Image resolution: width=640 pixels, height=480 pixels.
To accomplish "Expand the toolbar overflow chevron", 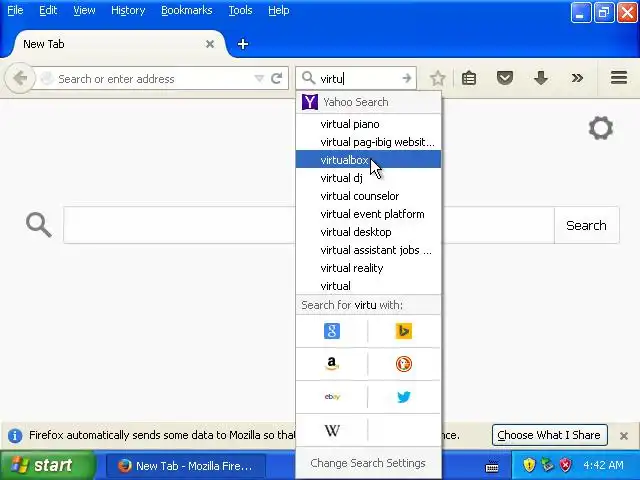I will click(577, 78).
